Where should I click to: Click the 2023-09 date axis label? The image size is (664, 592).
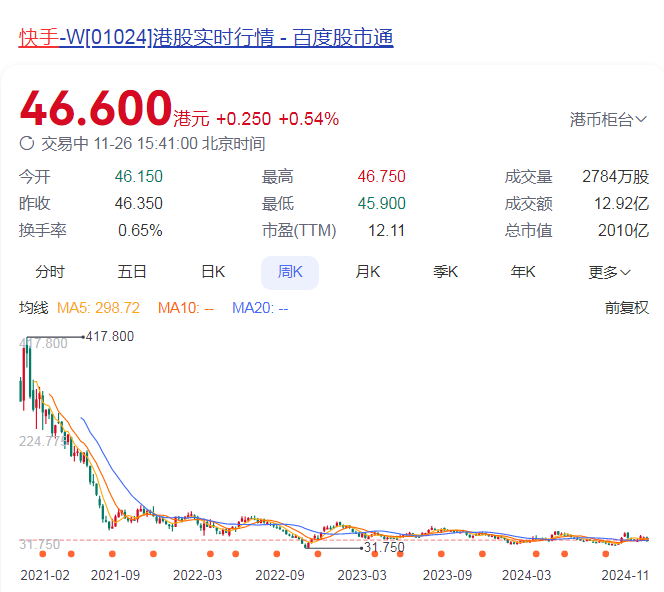pos(447,575)
